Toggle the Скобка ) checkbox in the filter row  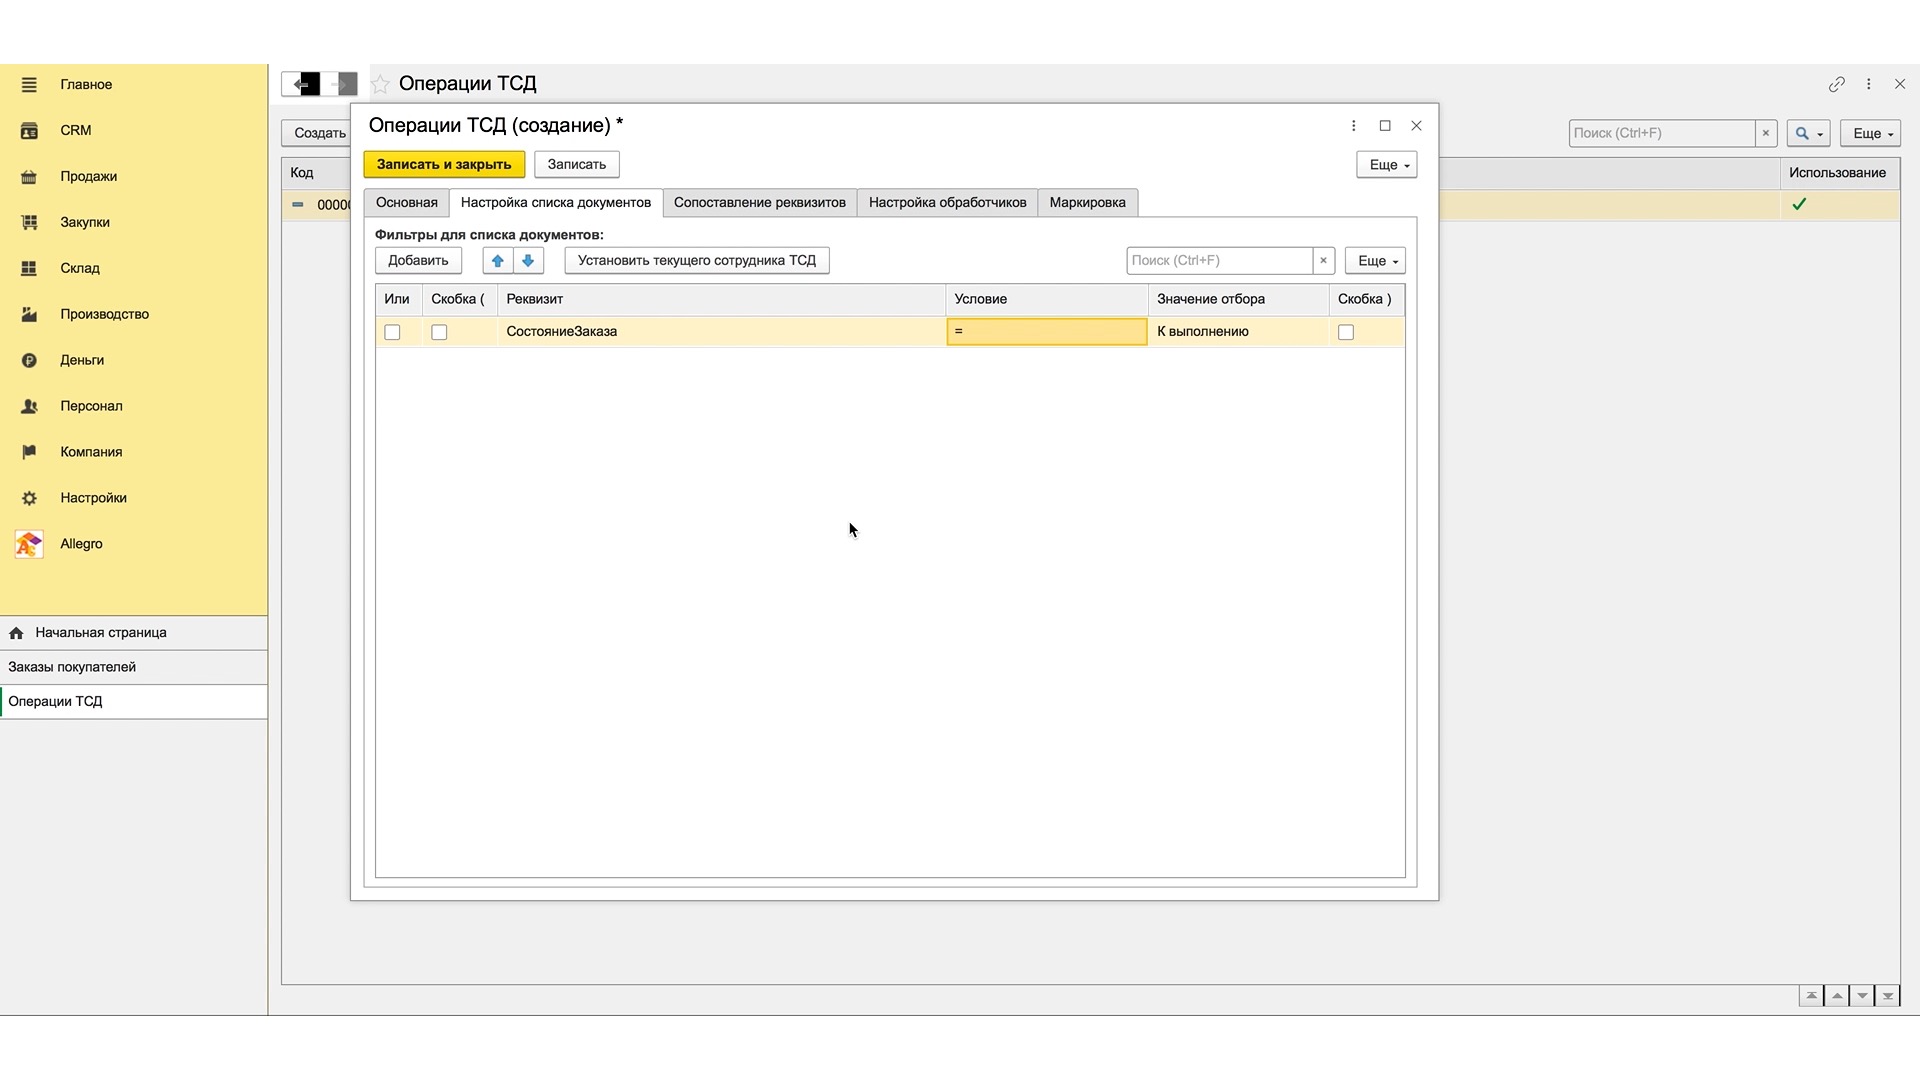[x=1346, y=333]
